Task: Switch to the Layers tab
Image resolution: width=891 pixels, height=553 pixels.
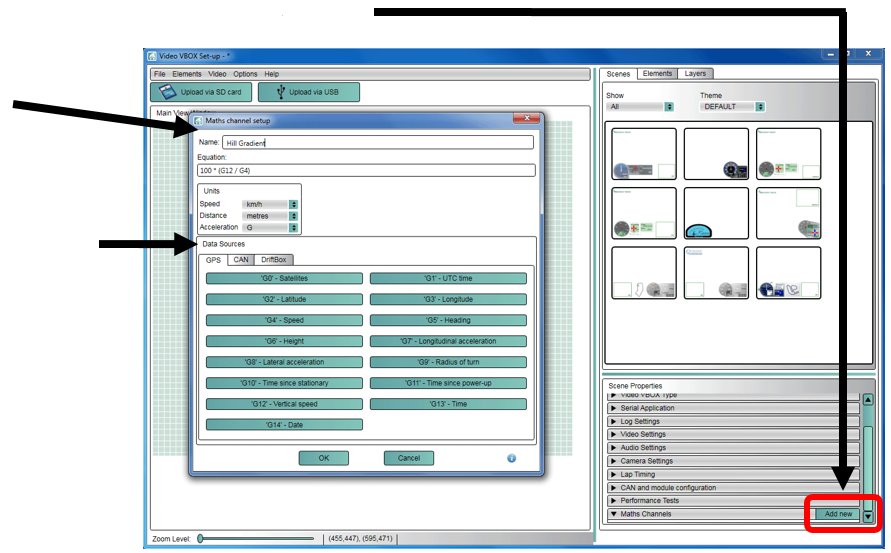Action: pos(695,73)
